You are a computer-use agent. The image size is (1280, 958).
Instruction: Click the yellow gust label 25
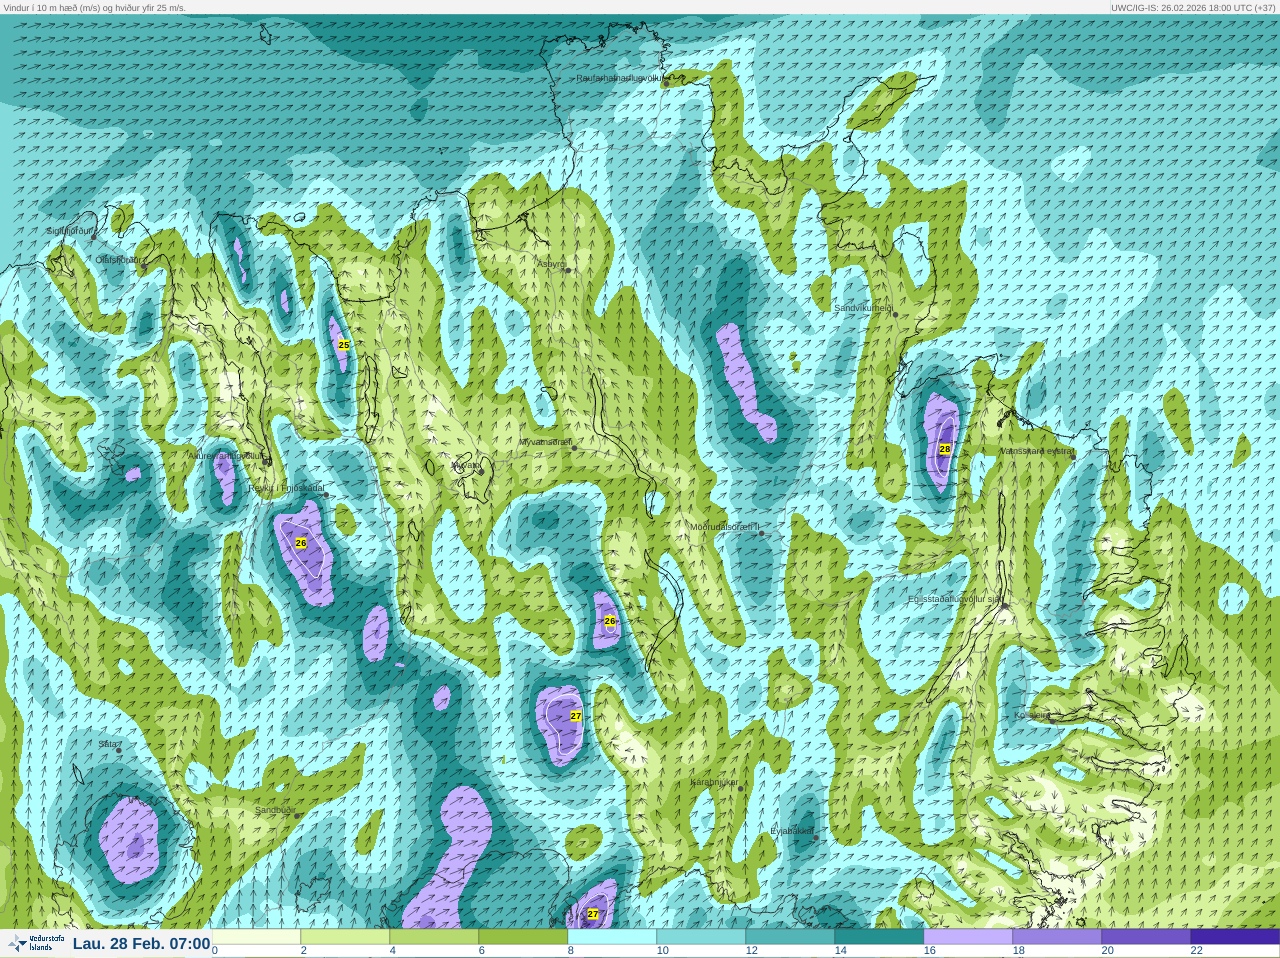click(x=344, y=344)
